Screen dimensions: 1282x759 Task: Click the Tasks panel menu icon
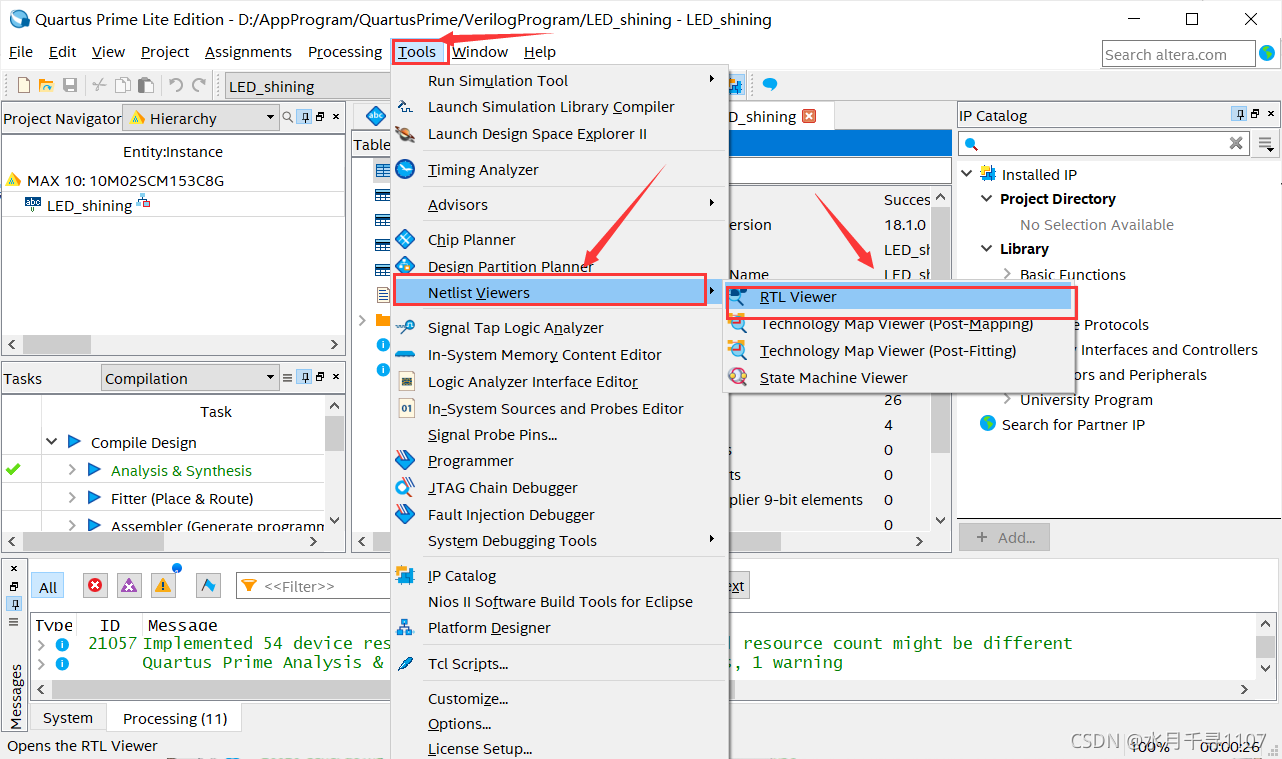pos(288,377)
